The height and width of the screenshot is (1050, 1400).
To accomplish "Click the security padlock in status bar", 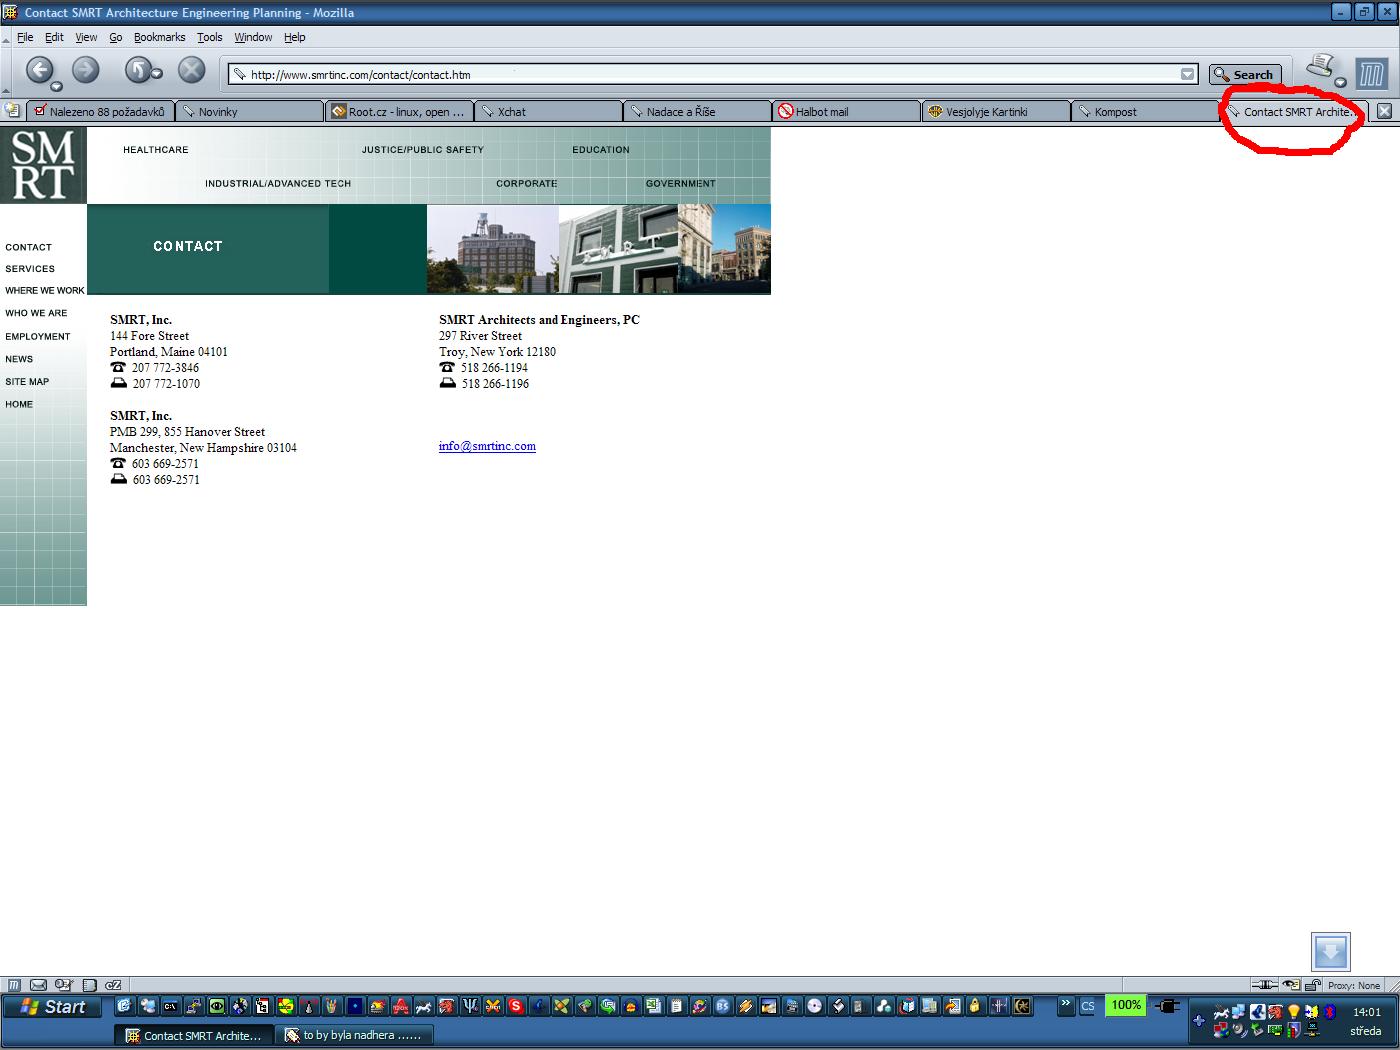I will [x=1313, y=985].
